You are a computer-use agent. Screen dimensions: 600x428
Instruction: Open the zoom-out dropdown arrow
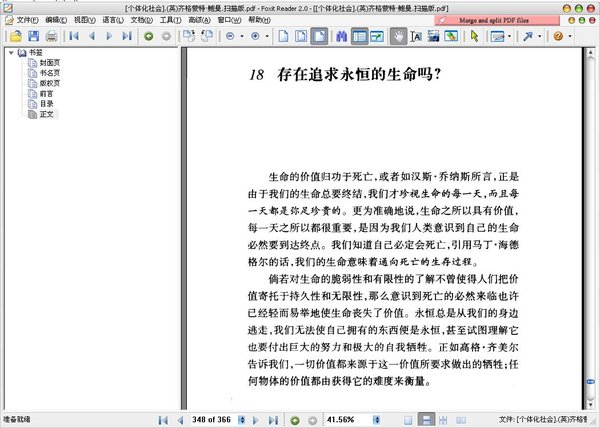241,37
